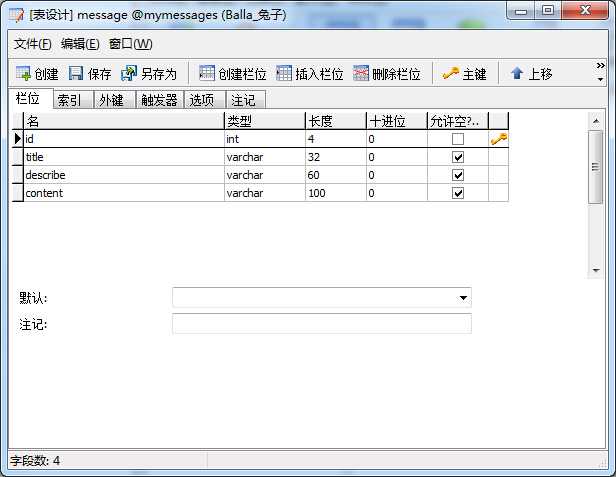Add a field with 创建栏位 icon

[207, 73]
